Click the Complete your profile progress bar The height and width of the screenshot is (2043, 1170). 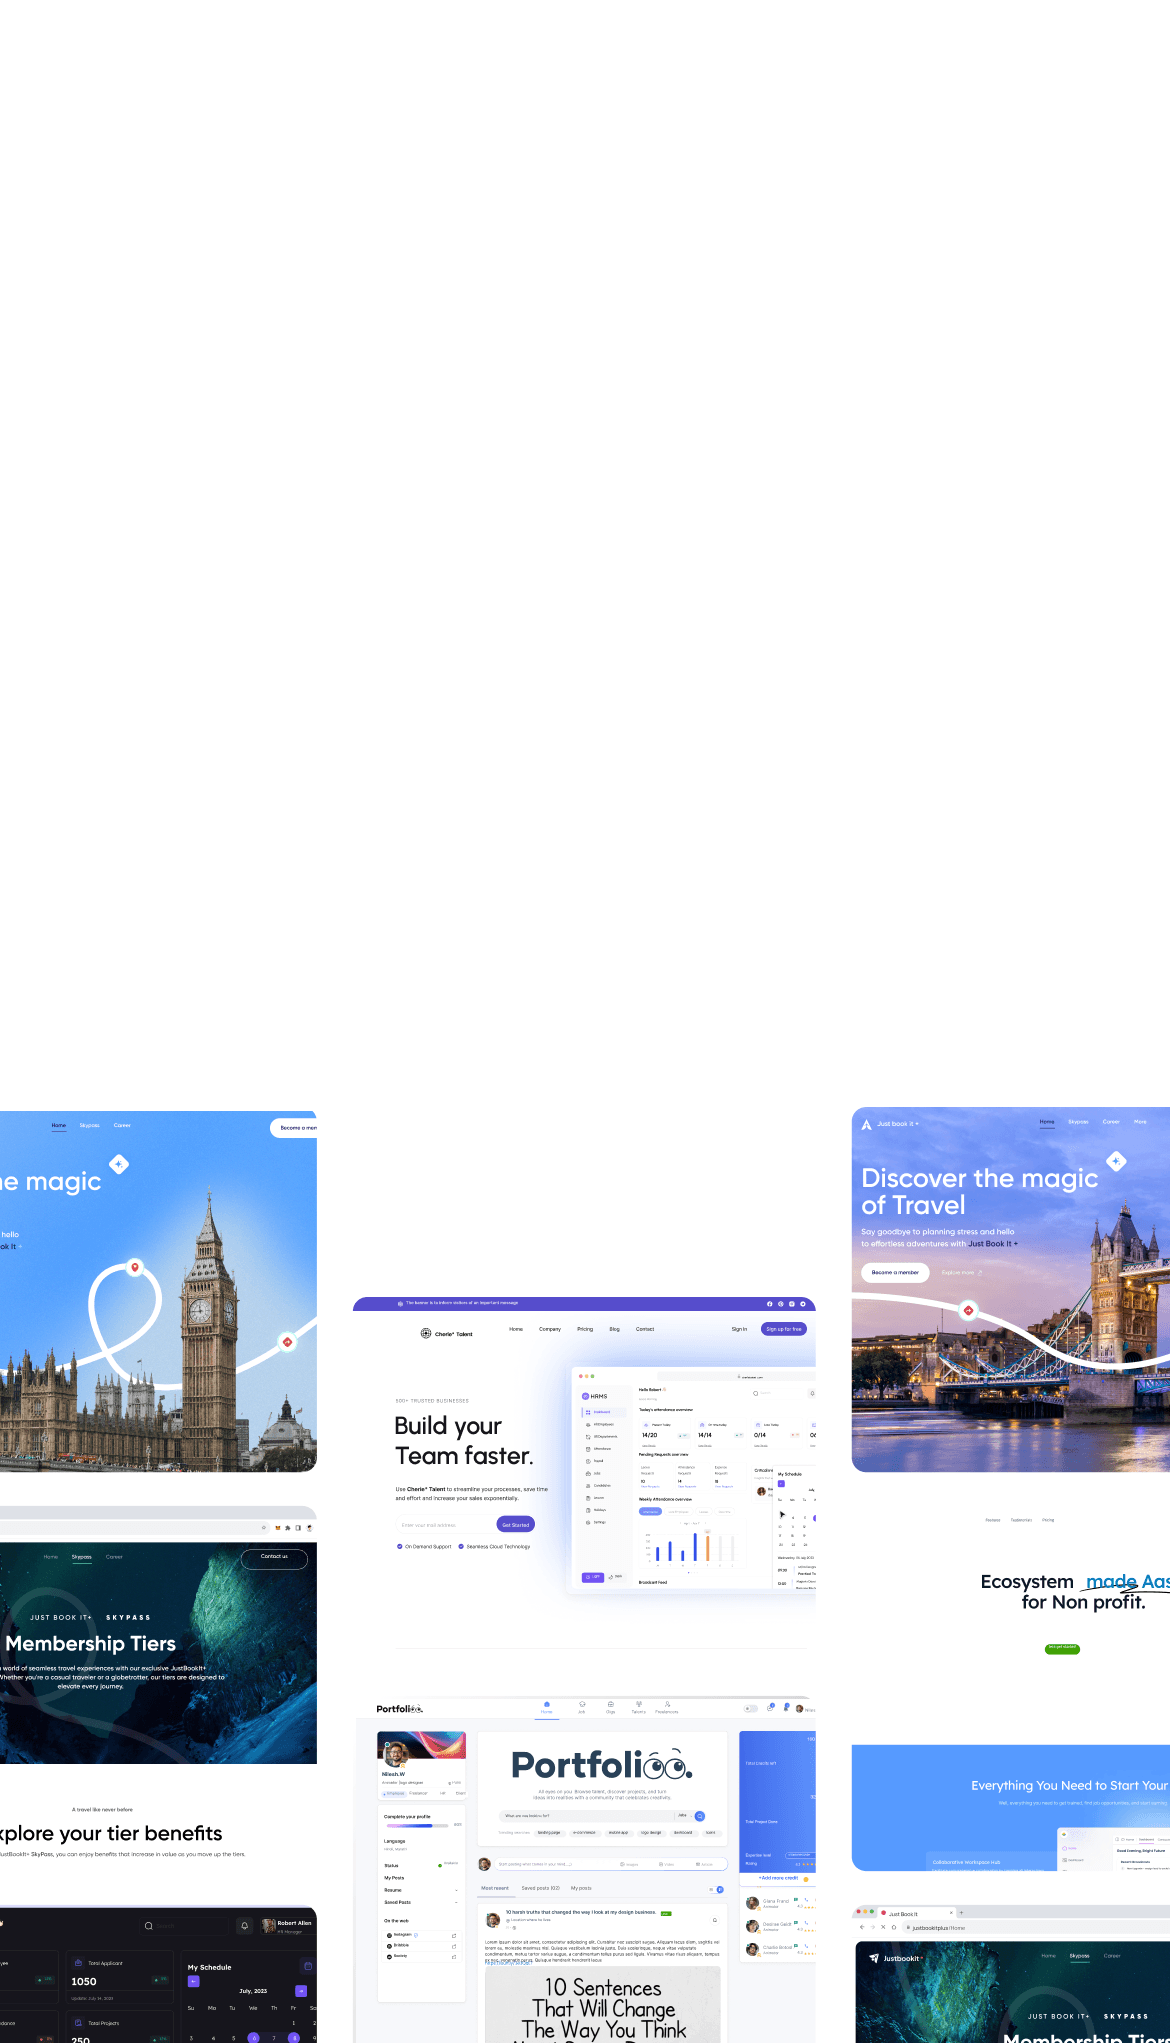click(418, 1825)
